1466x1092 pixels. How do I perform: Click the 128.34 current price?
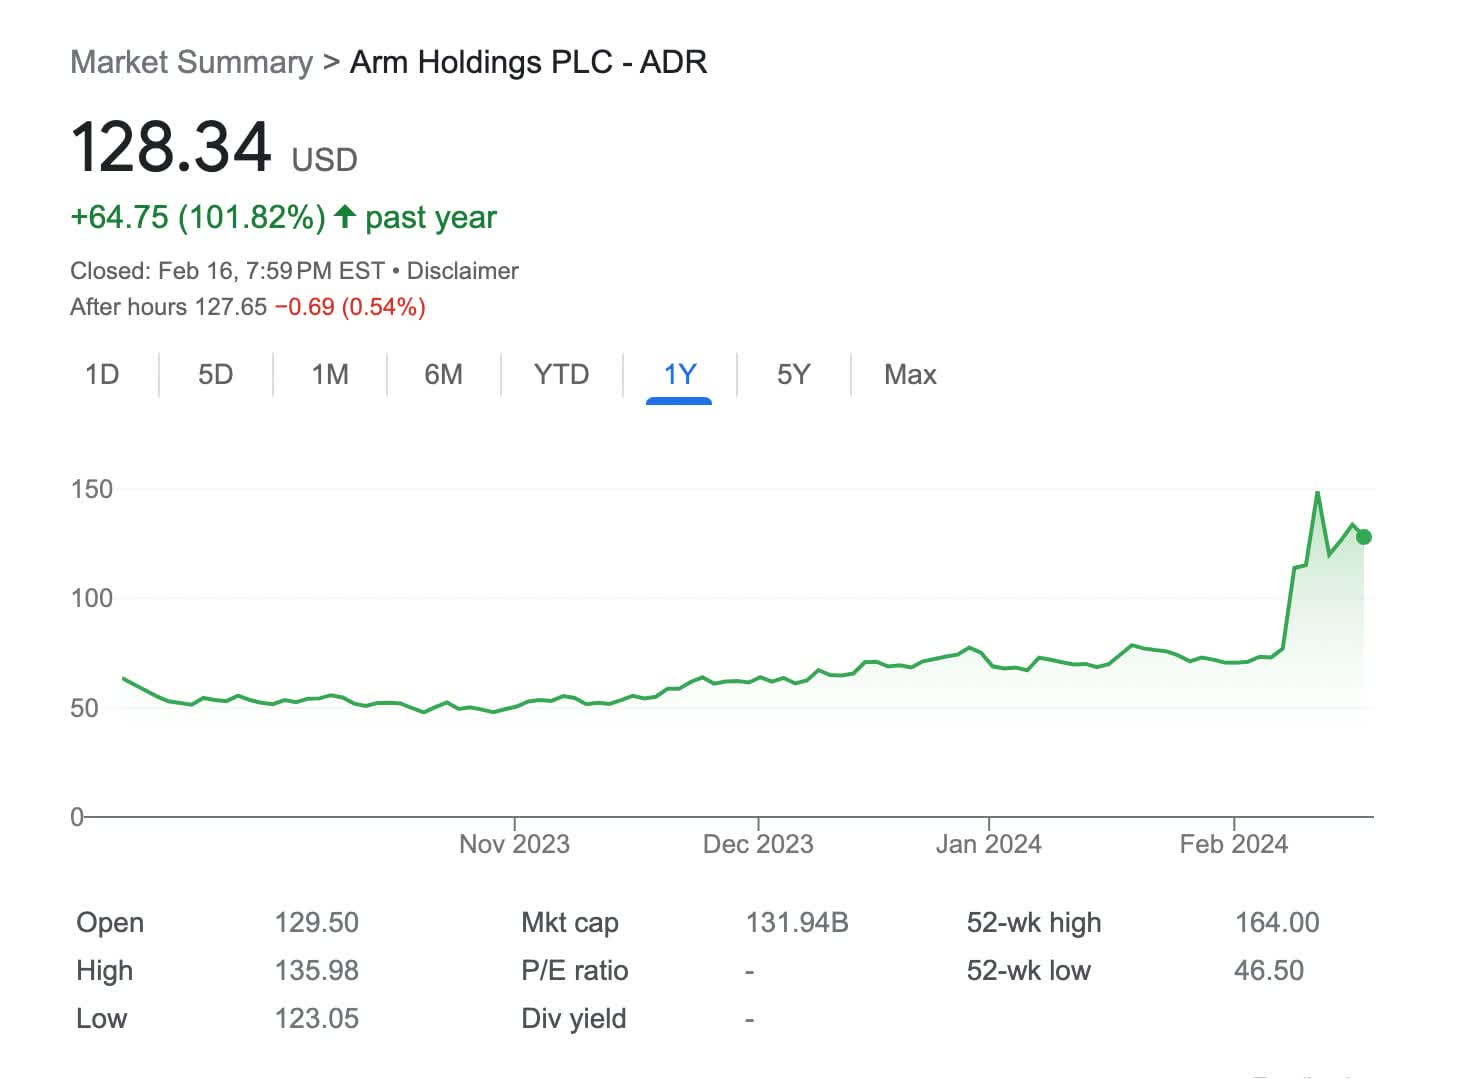coord(171,148)
